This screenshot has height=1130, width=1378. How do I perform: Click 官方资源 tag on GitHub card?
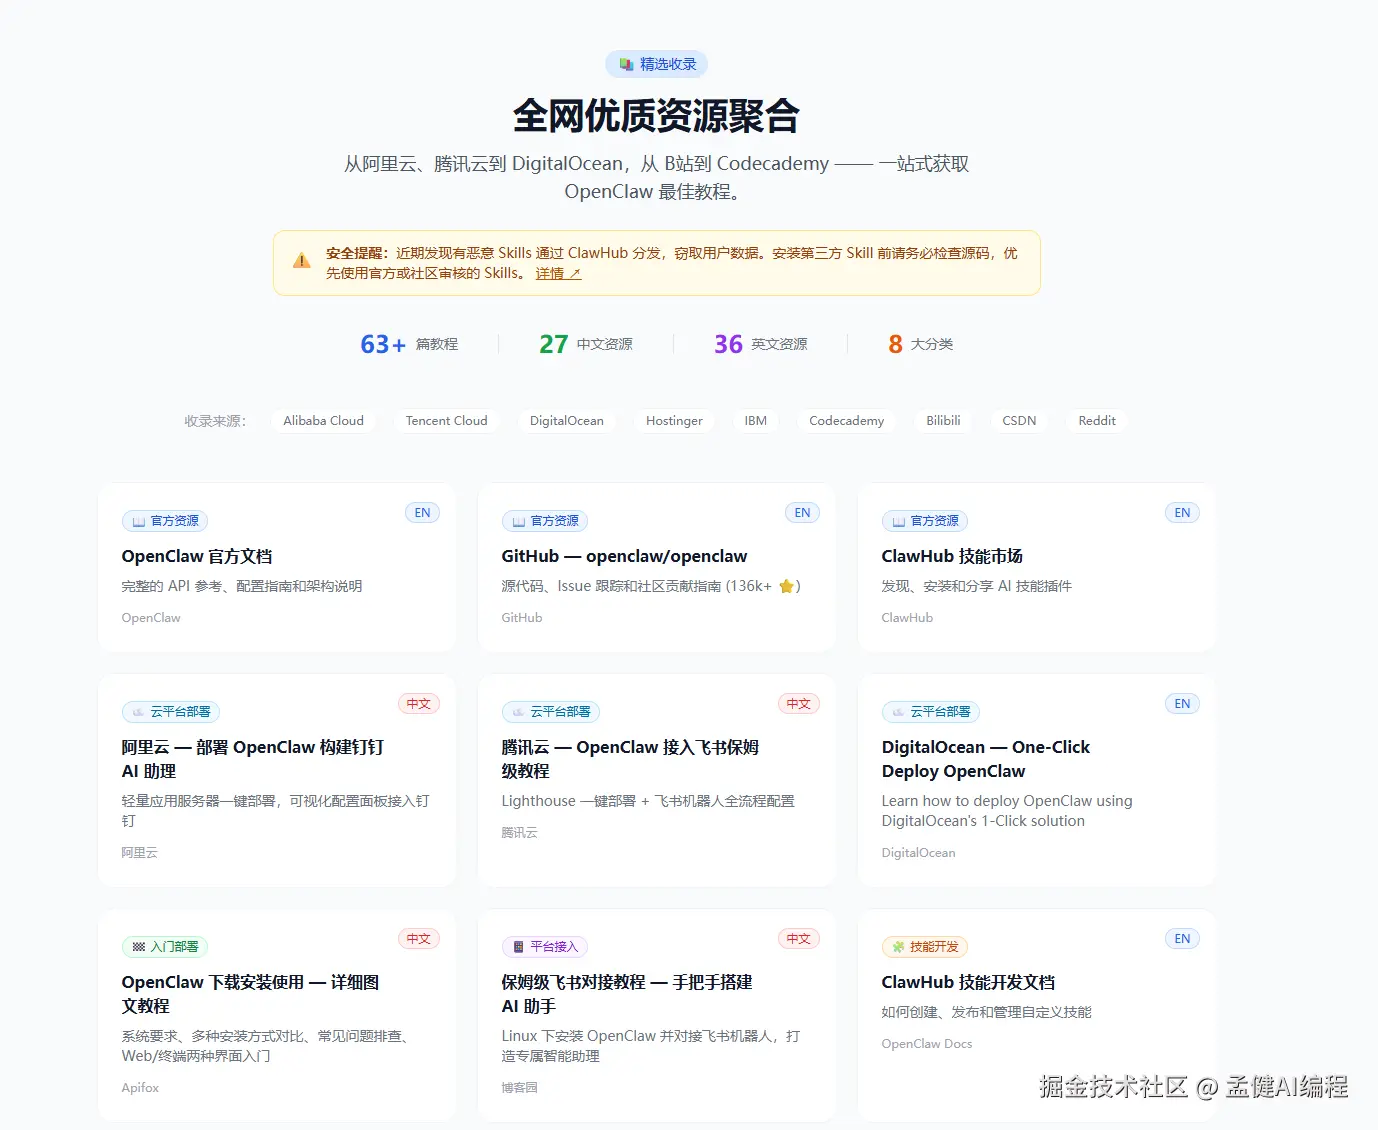tap(544, 521)
